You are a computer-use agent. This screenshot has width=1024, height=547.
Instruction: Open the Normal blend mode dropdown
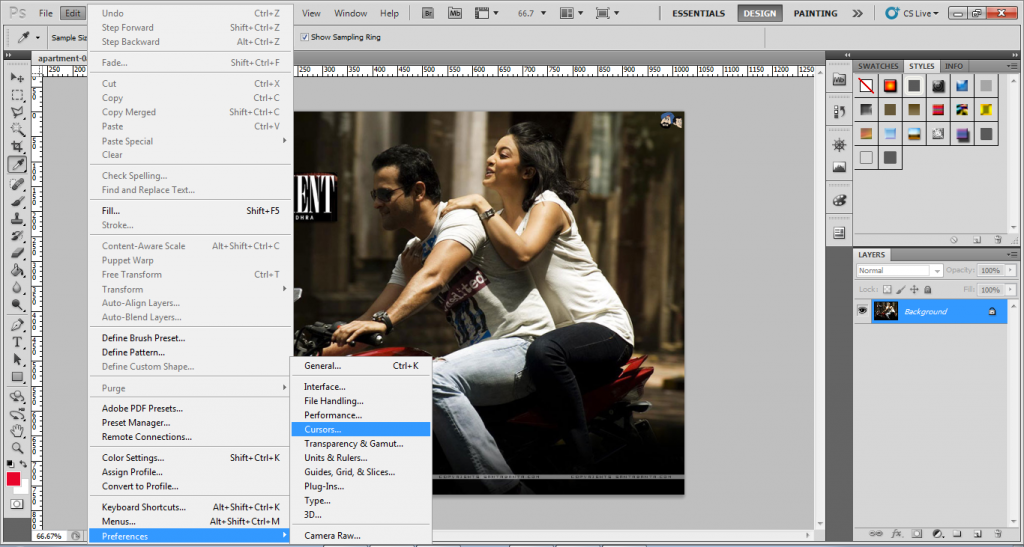pyautogui.click(x=900, y=270)
